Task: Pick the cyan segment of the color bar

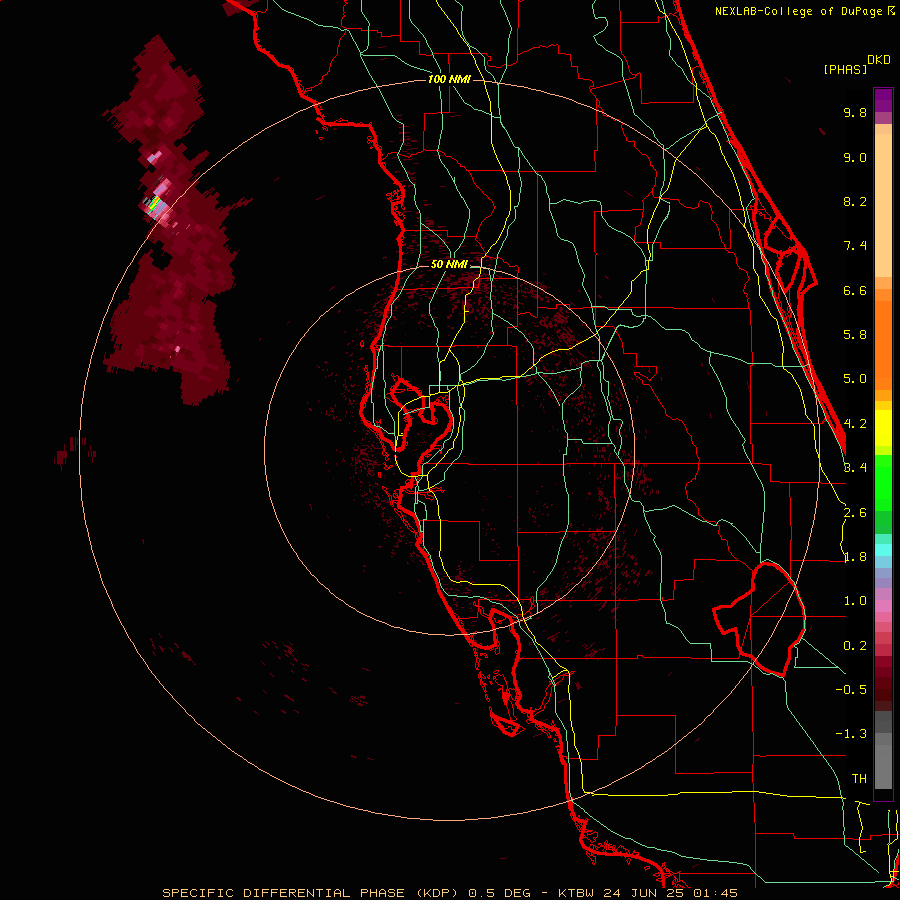Action: (x=883, y=550)
